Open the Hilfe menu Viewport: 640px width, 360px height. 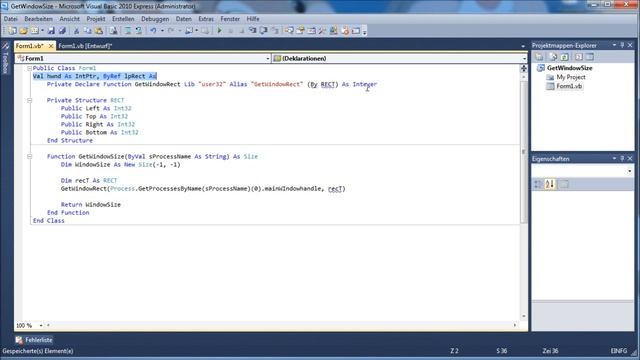[253, 19]
